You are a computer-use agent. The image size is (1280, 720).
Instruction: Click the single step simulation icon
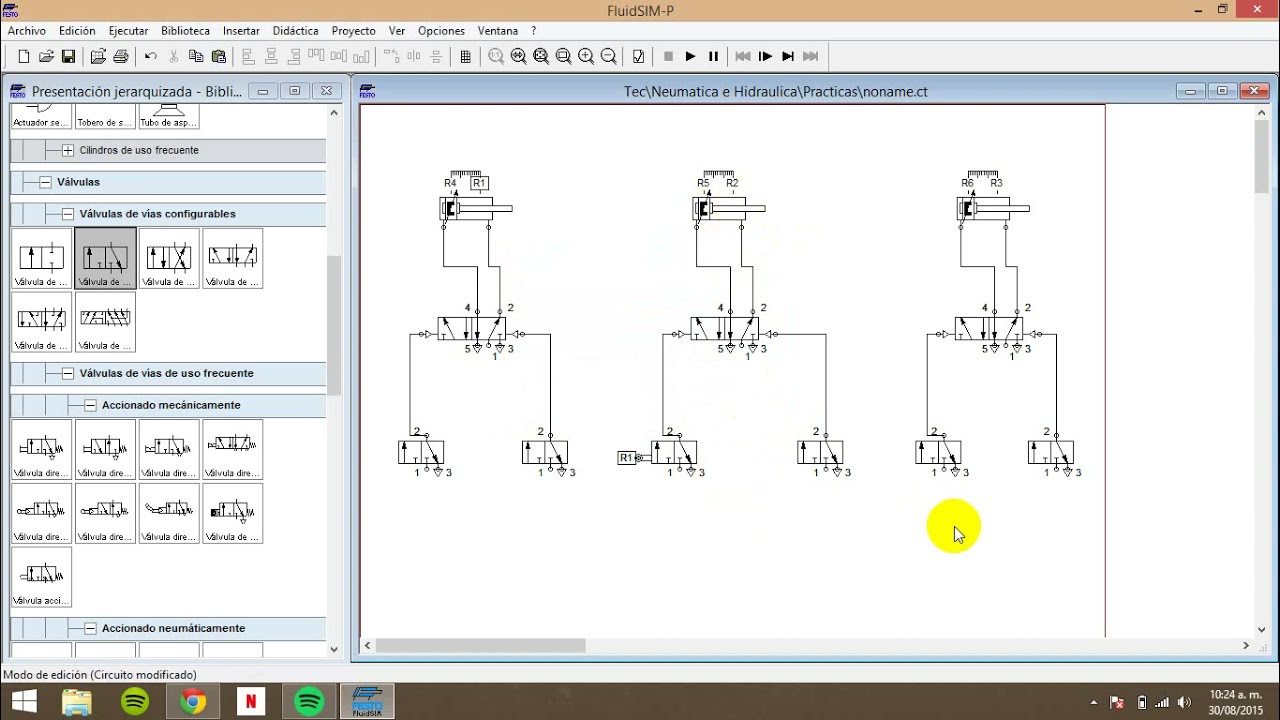(x=765, y=57)
